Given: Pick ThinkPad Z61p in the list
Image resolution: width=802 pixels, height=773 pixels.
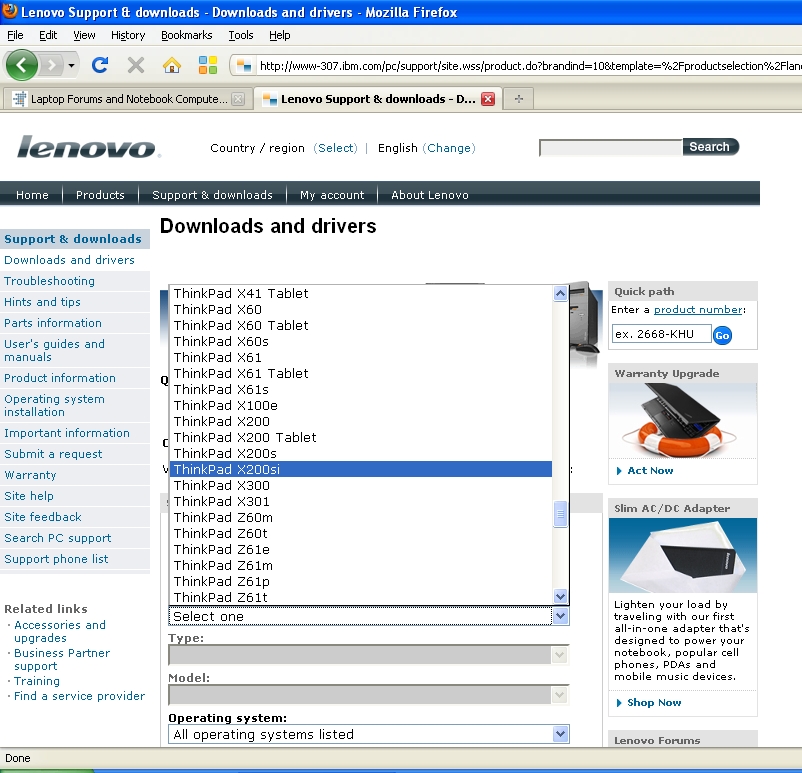Looking at the screenshot, I should click(x=361, y=582).
